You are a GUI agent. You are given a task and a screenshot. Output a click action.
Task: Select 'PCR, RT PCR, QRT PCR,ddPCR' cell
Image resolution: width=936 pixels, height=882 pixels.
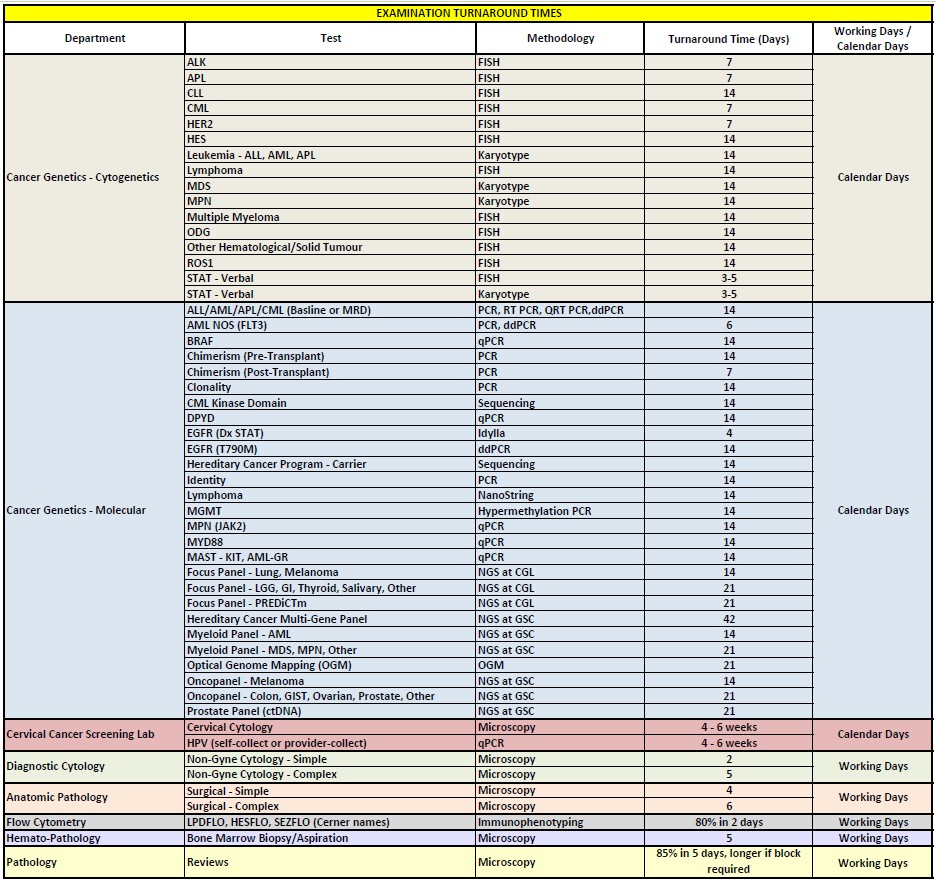click(x=560, y=310)
